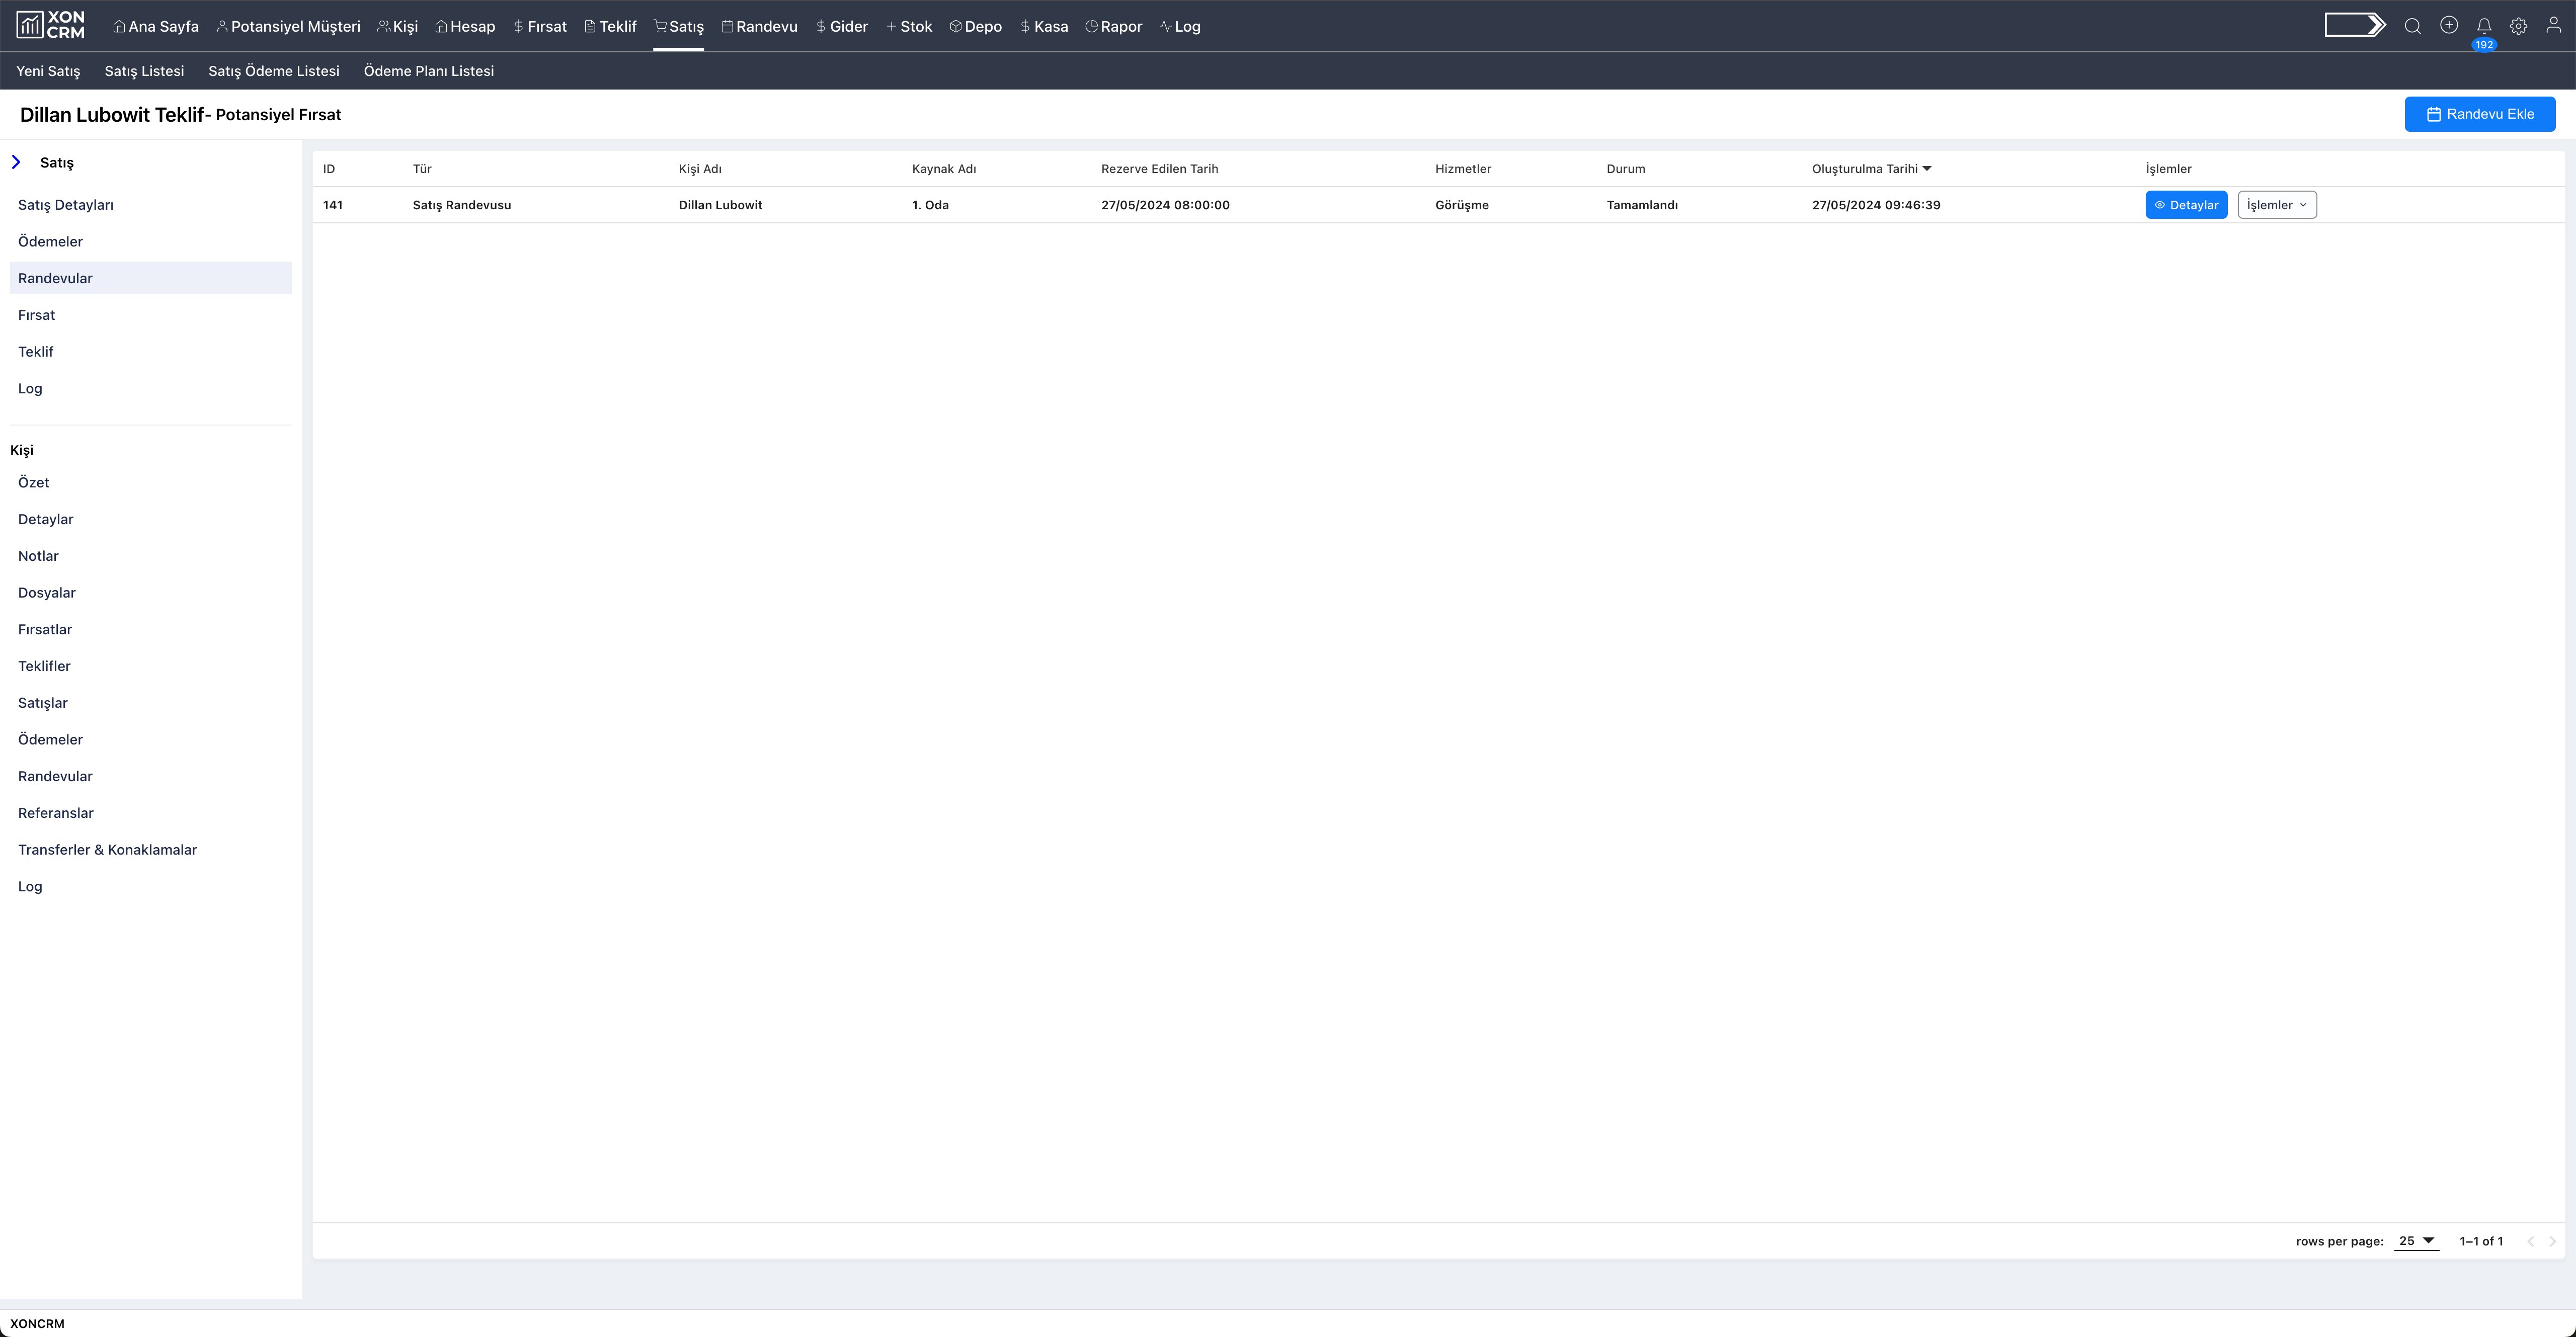Image resolution: width=2576 pixels, height=1337 pixels.
Task: Click the Görüşme service cell
Action: (x=1461, y=205)
